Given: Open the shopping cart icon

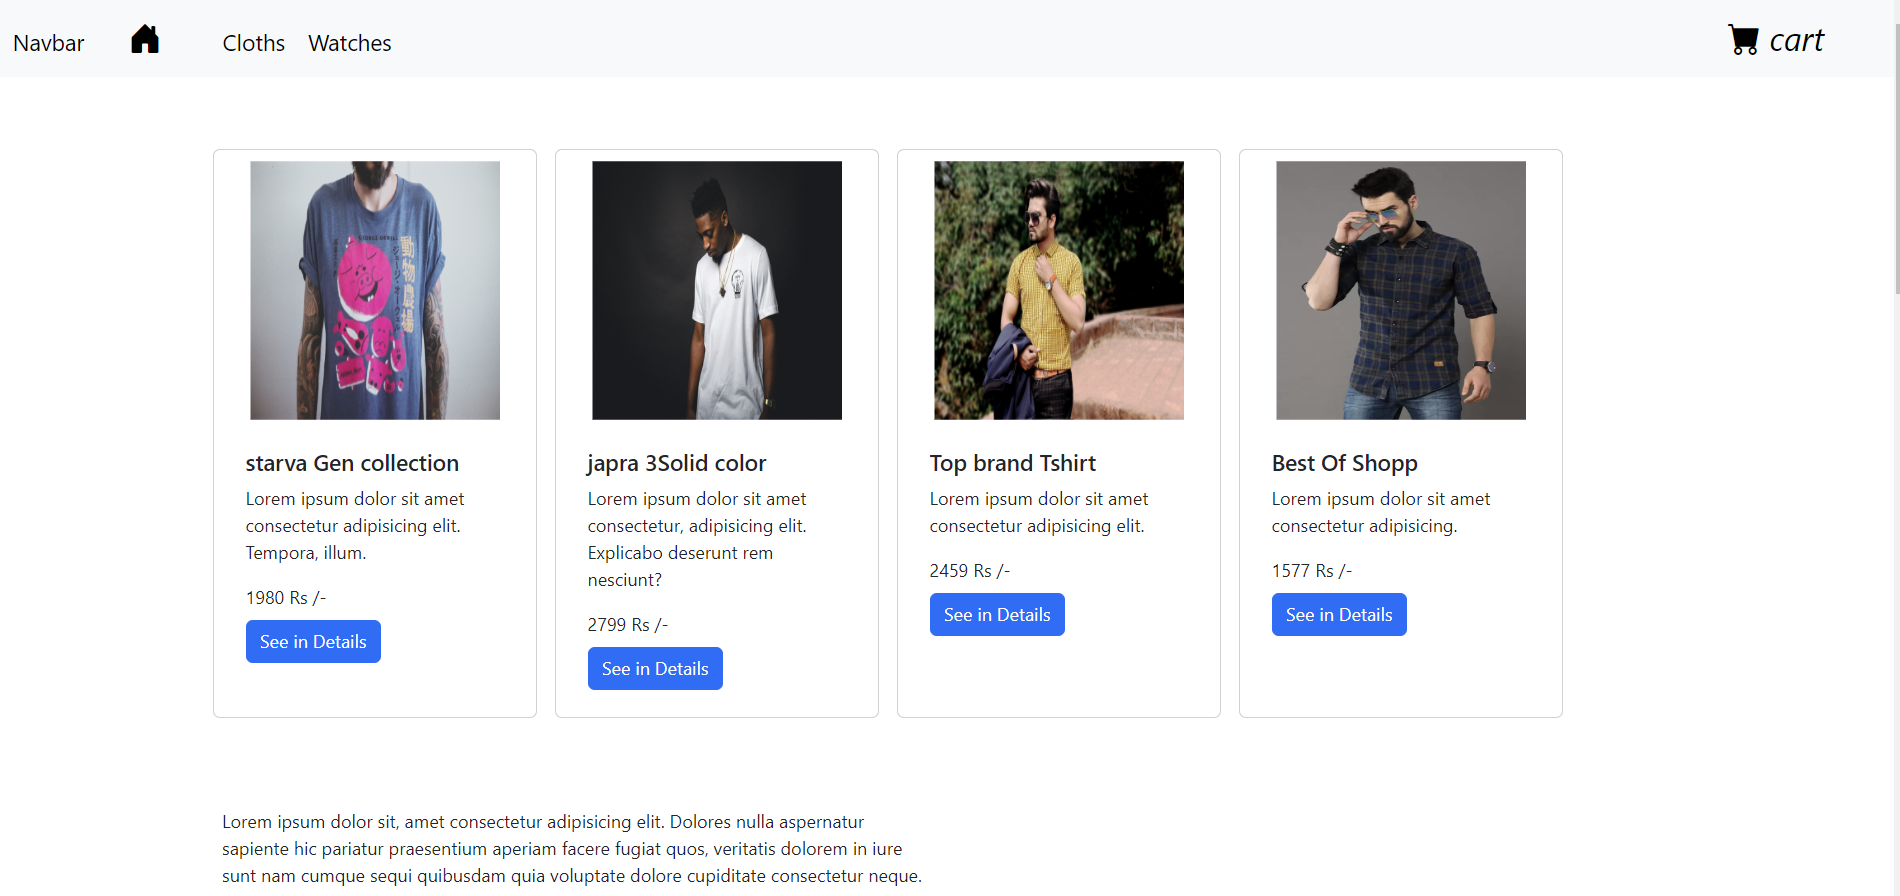Looking at the screenshot, I should (1743, 40).
